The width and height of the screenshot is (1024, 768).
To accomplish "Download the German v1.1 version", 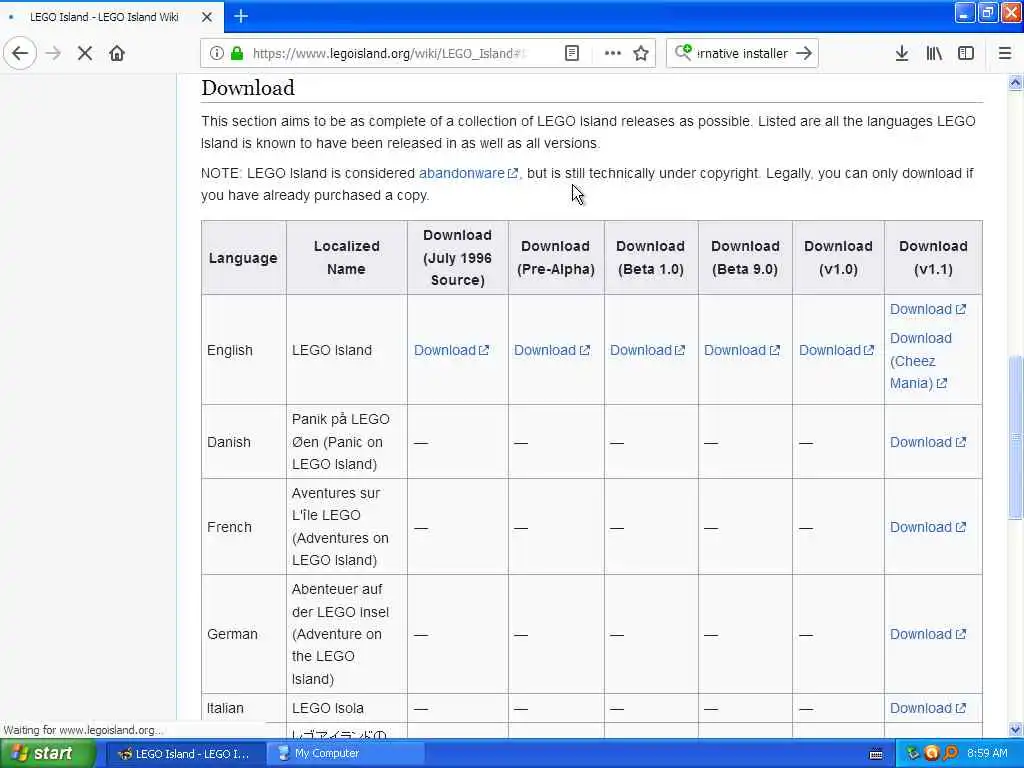I will 928,634.
